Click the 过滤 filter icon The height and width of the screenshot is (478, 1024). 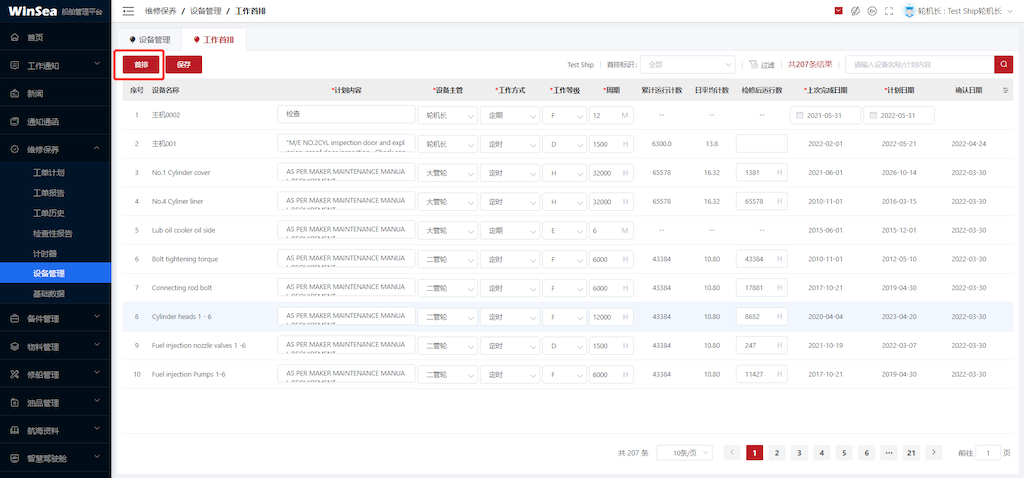coord(753,65)
